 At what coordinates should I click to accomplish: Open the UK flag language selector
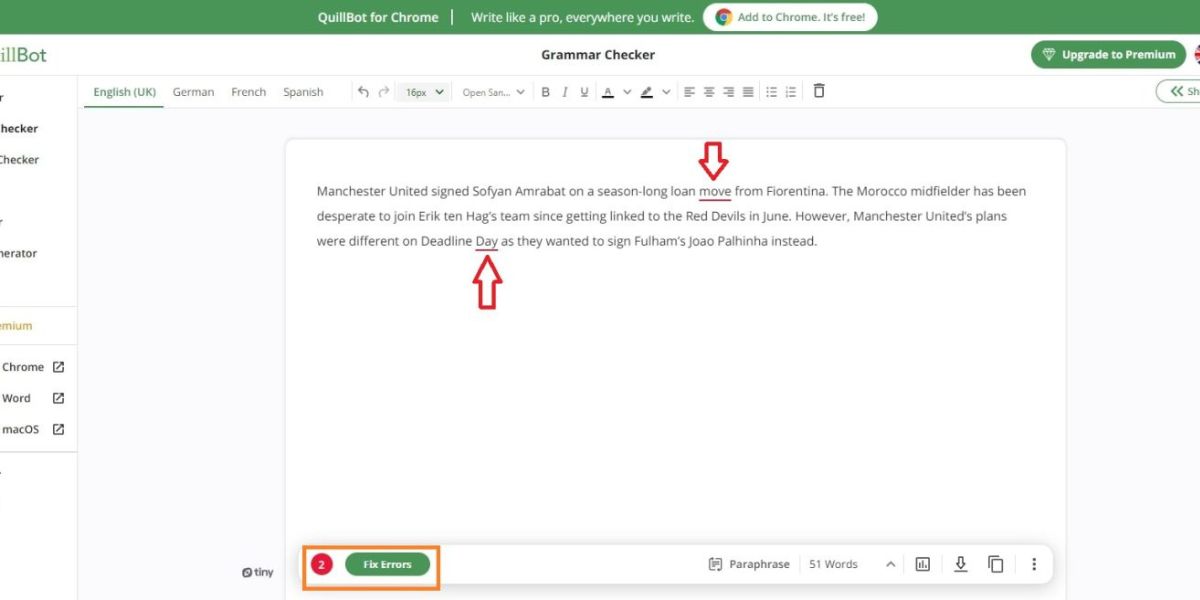[1196, 55]
